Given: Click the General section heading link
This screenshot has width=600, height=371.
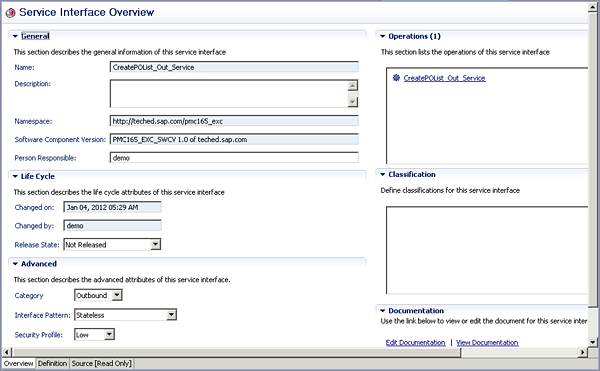Looking at the screenshot, I should click(35, 36).
